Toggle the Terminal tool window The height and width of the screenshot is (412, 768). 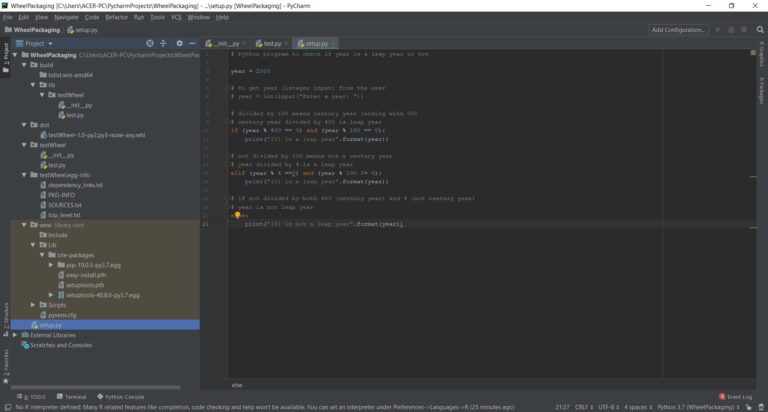(73, 397)
